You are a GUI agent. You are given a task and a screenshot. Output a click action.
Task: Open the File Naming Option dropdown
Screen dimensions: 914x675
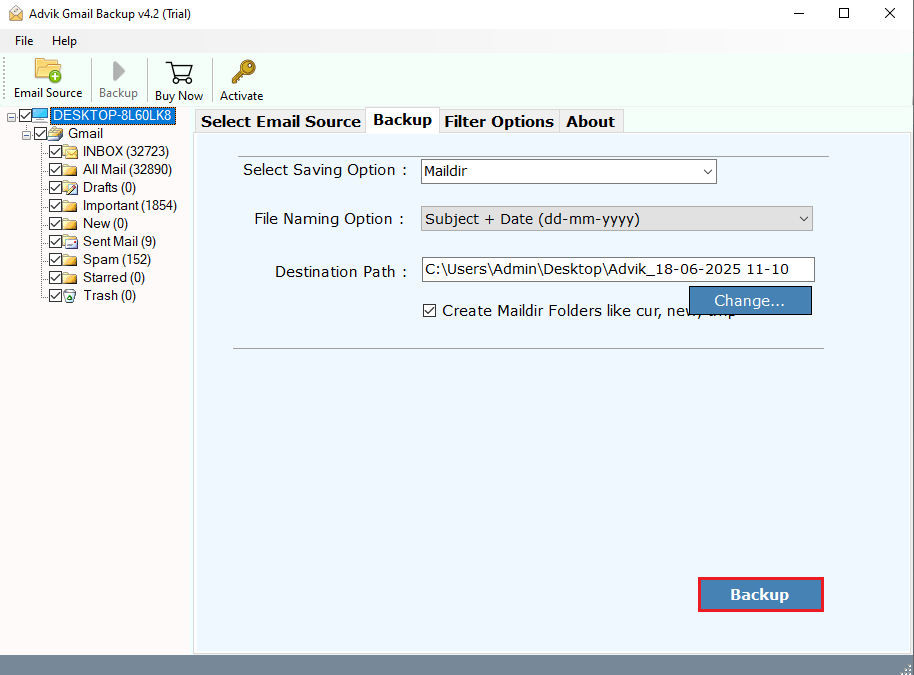617,219
